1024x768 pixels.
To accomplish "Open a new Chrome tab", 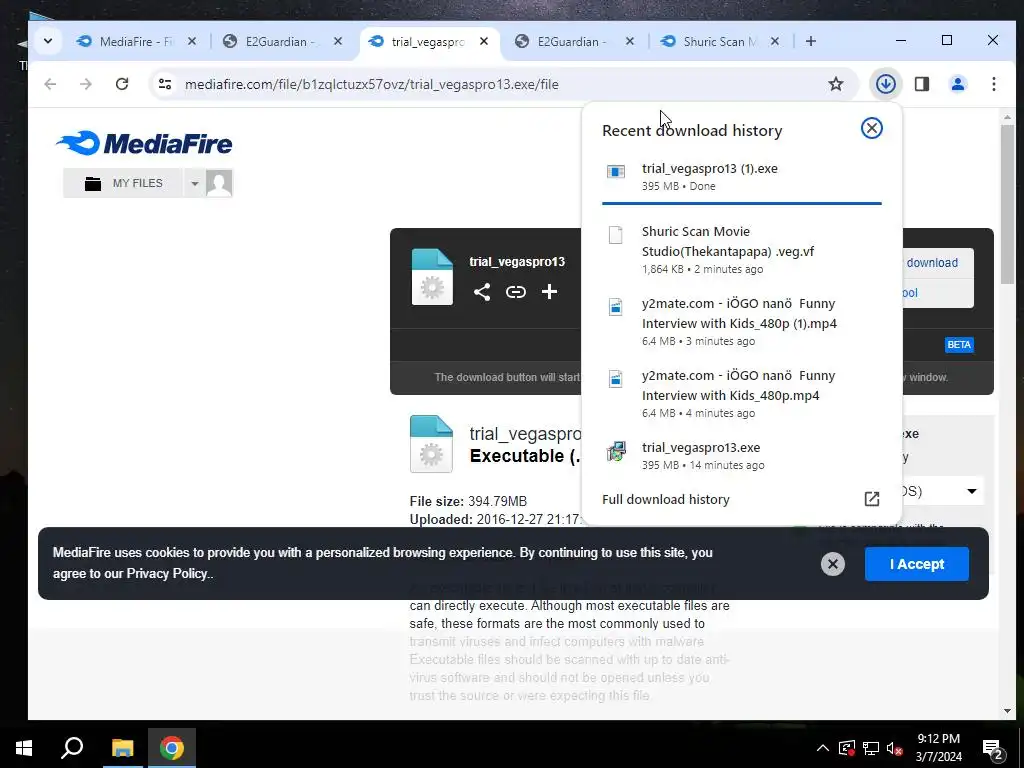I will coord(810,41).
